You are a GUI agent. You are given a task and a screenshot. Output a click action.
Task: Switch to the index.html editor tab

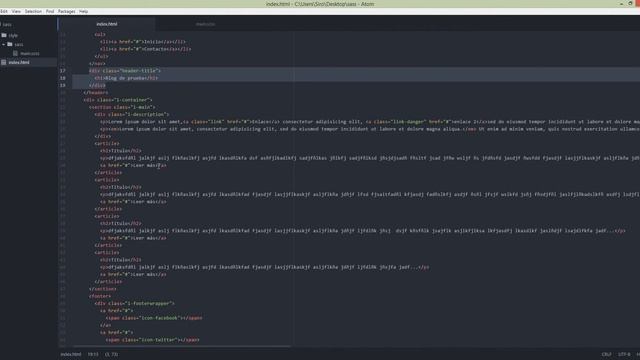(x=107, y=24)
